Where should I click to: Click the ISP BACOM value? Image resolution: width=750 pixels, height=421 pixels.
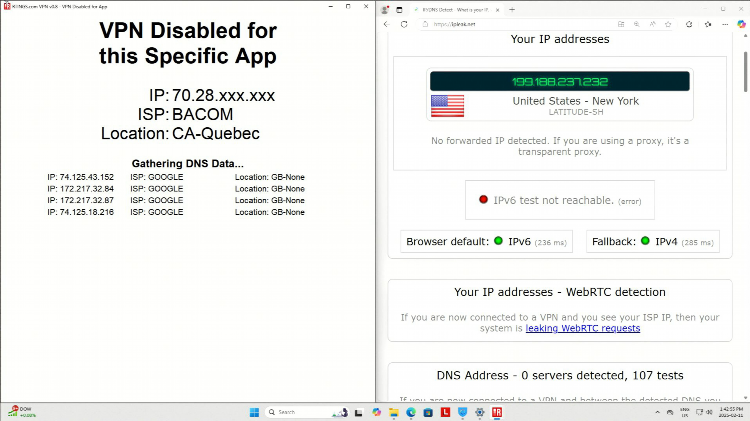[x=202, y=114]
